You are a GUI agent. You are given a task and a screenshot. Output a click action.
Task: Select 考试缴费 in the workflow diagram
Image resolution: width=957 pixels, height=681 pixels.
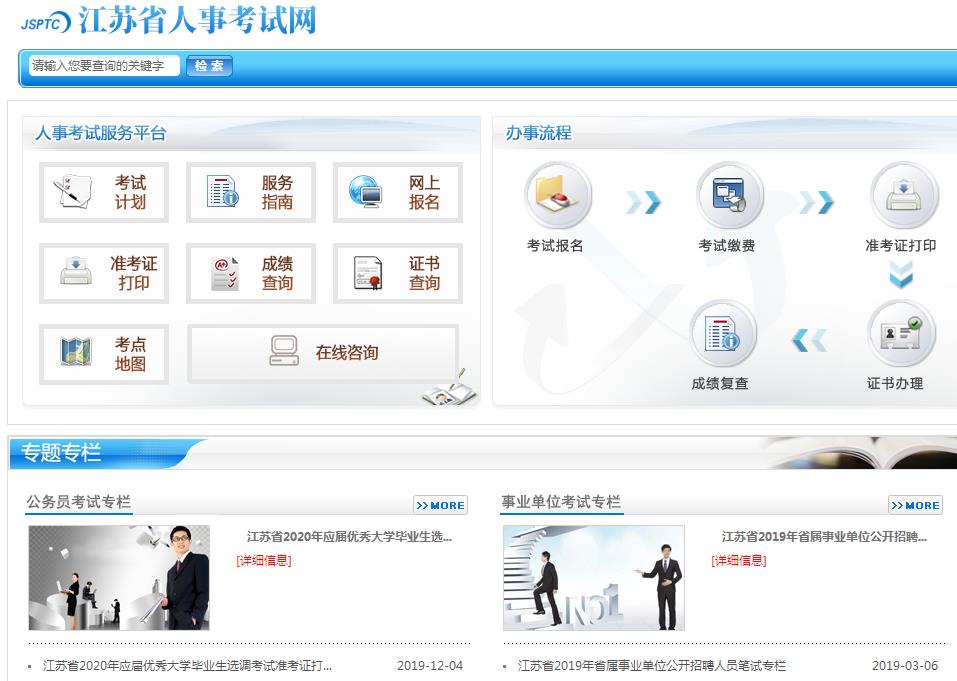coord(730,200)
